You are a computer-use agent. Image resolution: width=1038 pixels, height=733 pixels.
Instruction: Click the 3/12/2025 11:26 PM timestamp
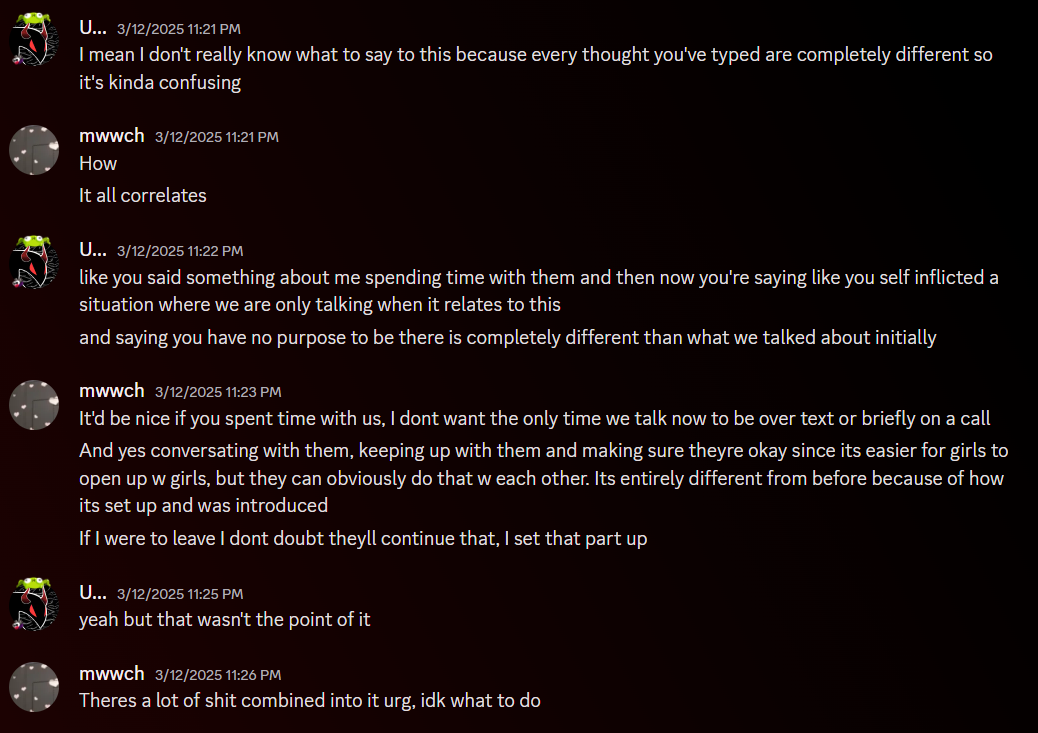[218, 675]
